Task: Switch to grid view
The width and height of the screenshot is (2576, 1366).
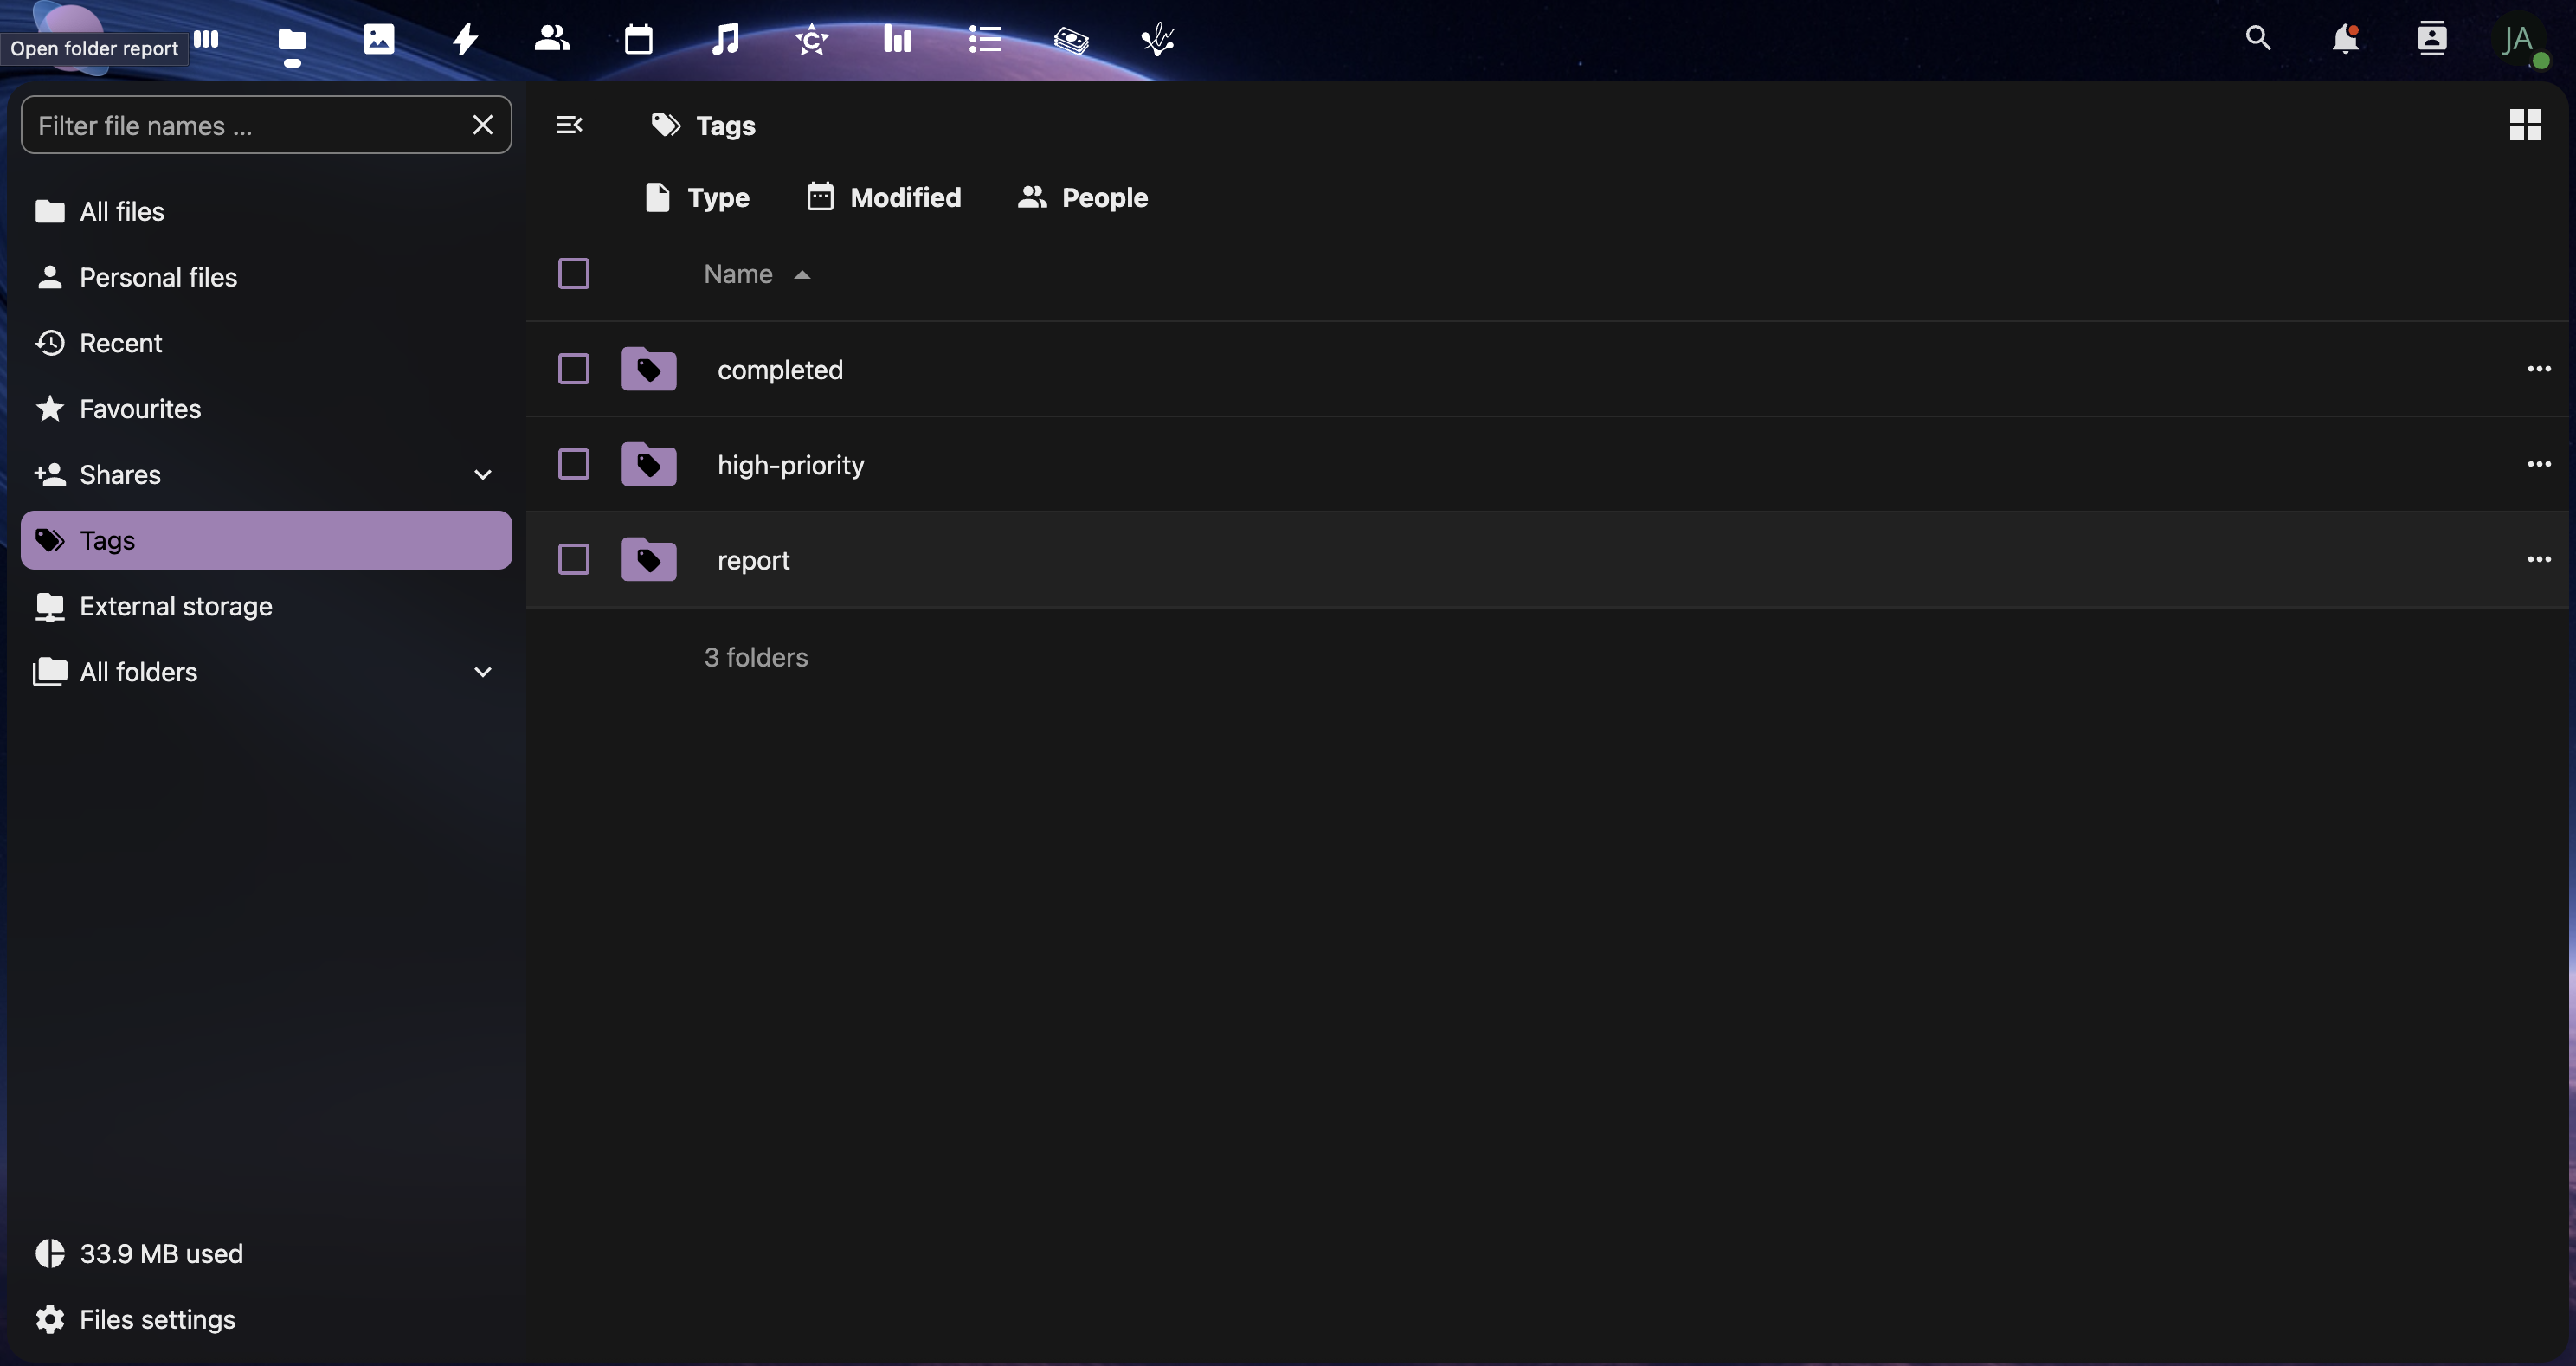Action: (2524, 125)
